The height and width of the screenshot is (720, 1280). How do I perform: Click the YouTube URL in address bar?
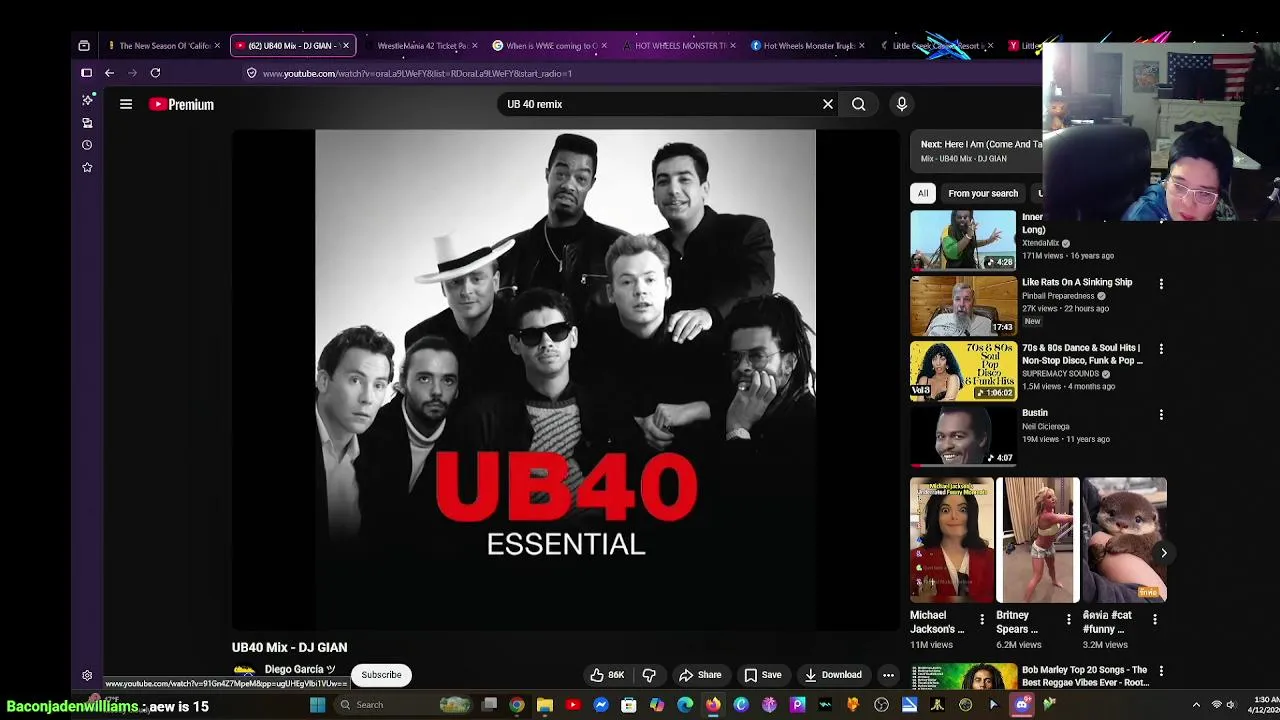pos(417,73)
